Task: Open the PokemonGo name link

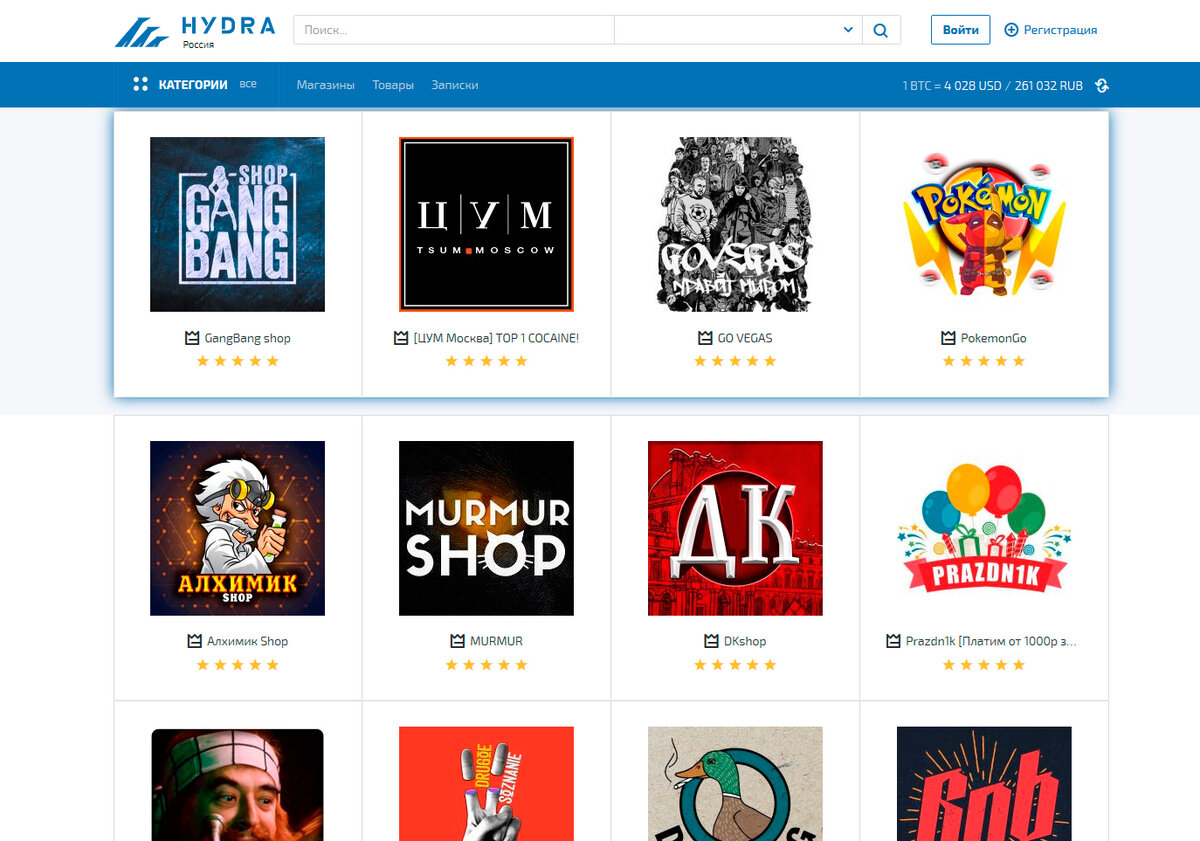Action: click(994, 338)
